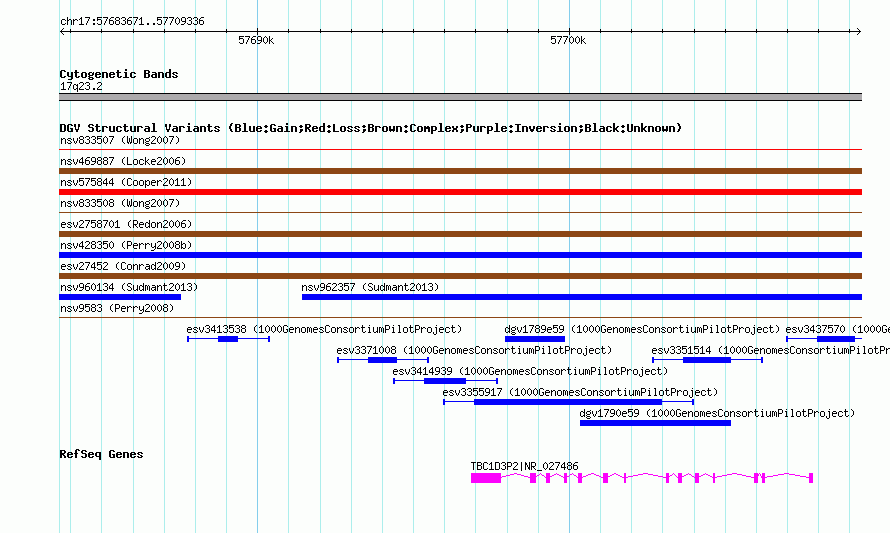This screenshot has height=533, width=890.
Task: Click the red nsv575844 loss bar
Action: click(460, 192)
